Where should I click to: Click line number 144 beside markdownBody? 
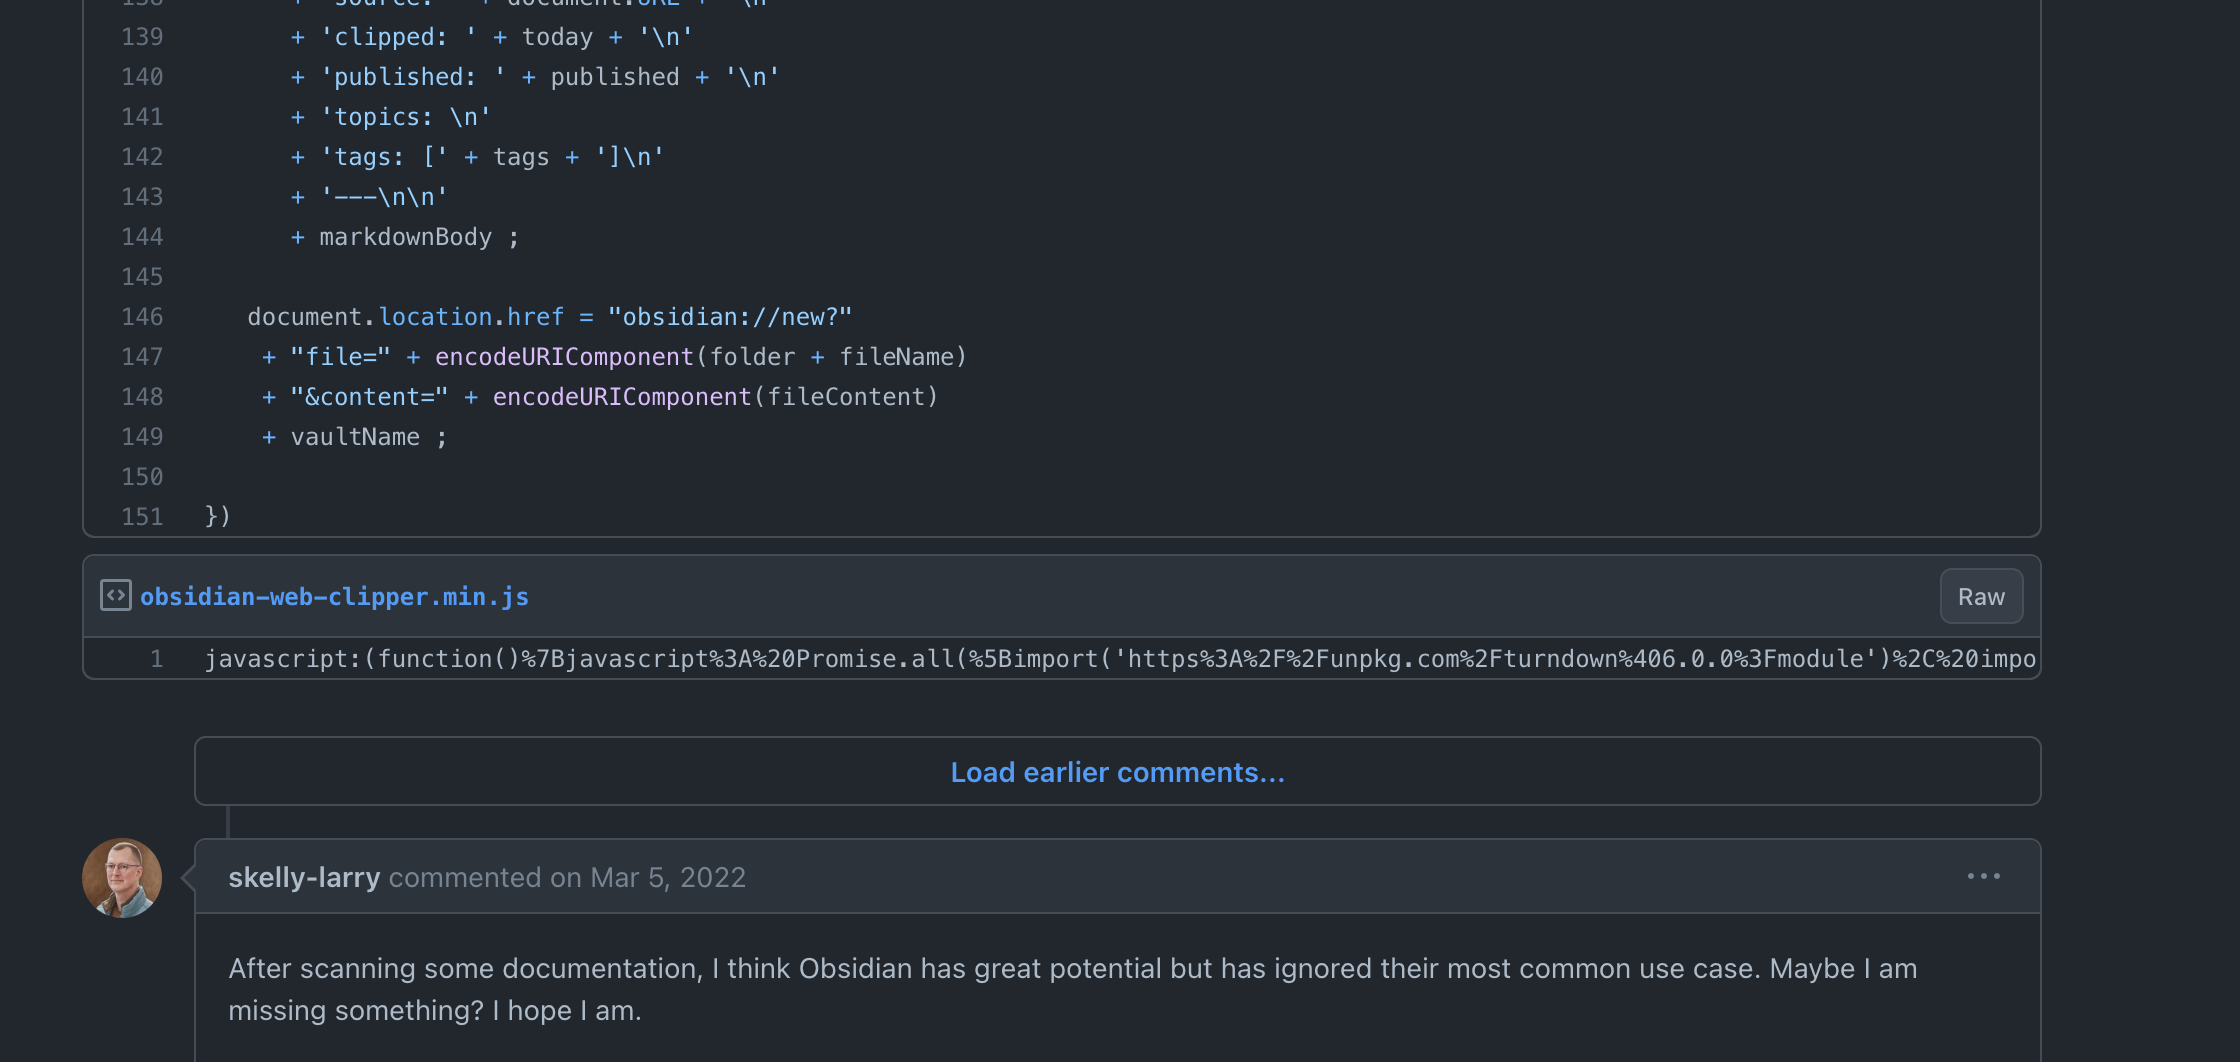click(x=142, y=237)
